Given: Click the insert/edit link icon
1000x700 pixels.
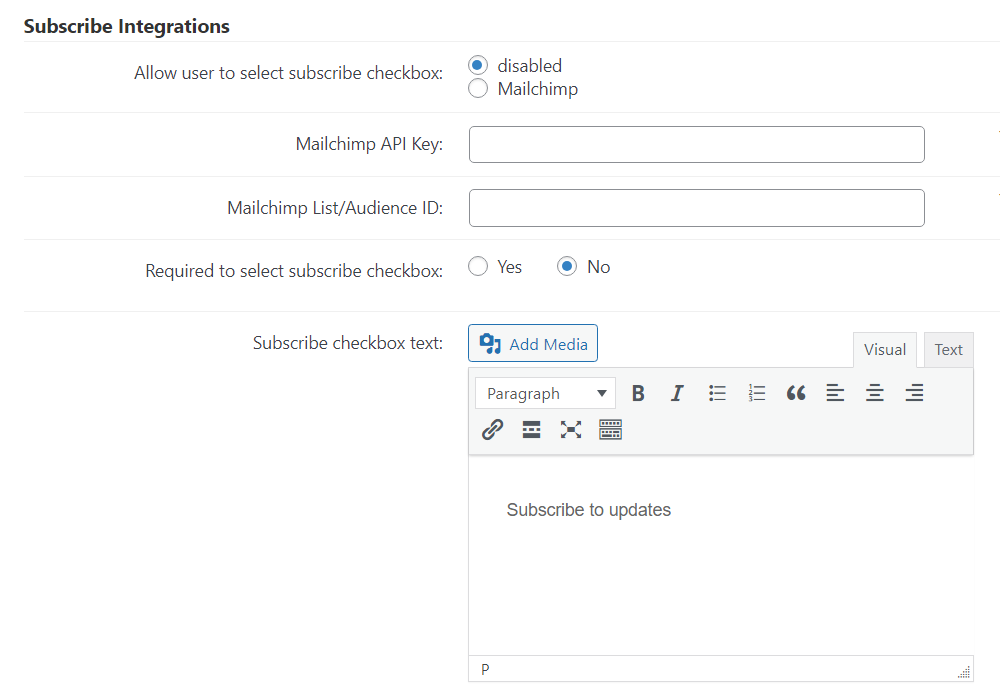Looking at the screenshot, I should tap(492, 430).
